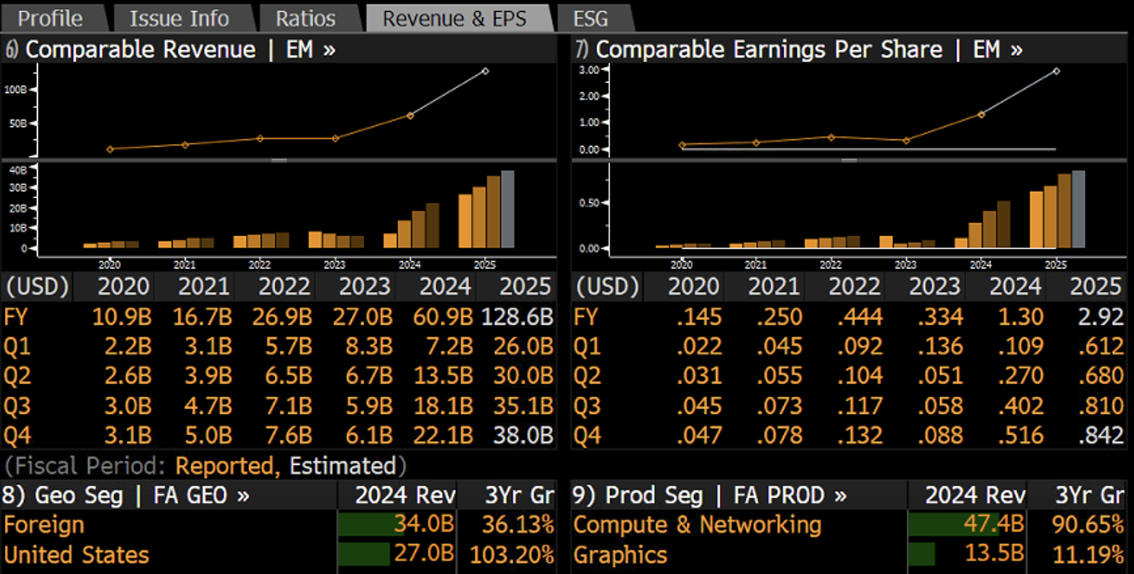
Task: Click Q4 2025 estimated EPS .842
Action: [x=1101, y=435]
